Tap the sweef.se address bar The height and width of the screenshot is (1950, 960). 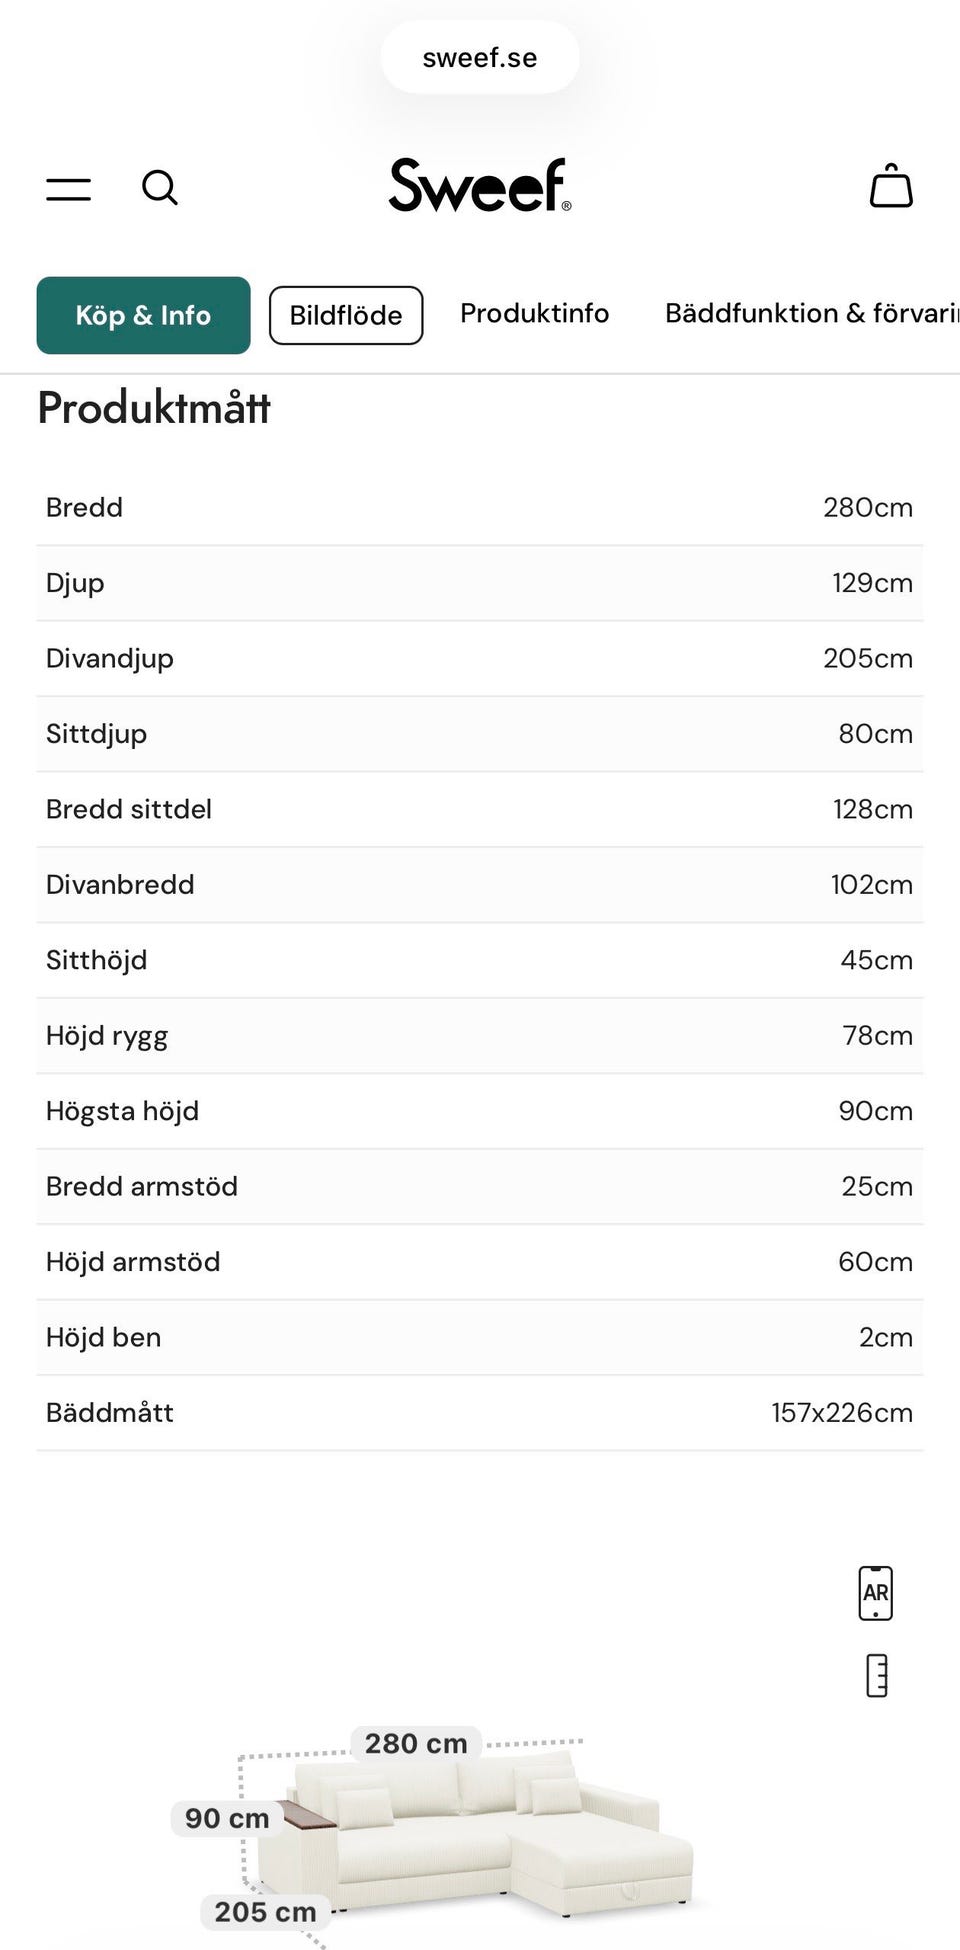point(480,58)
